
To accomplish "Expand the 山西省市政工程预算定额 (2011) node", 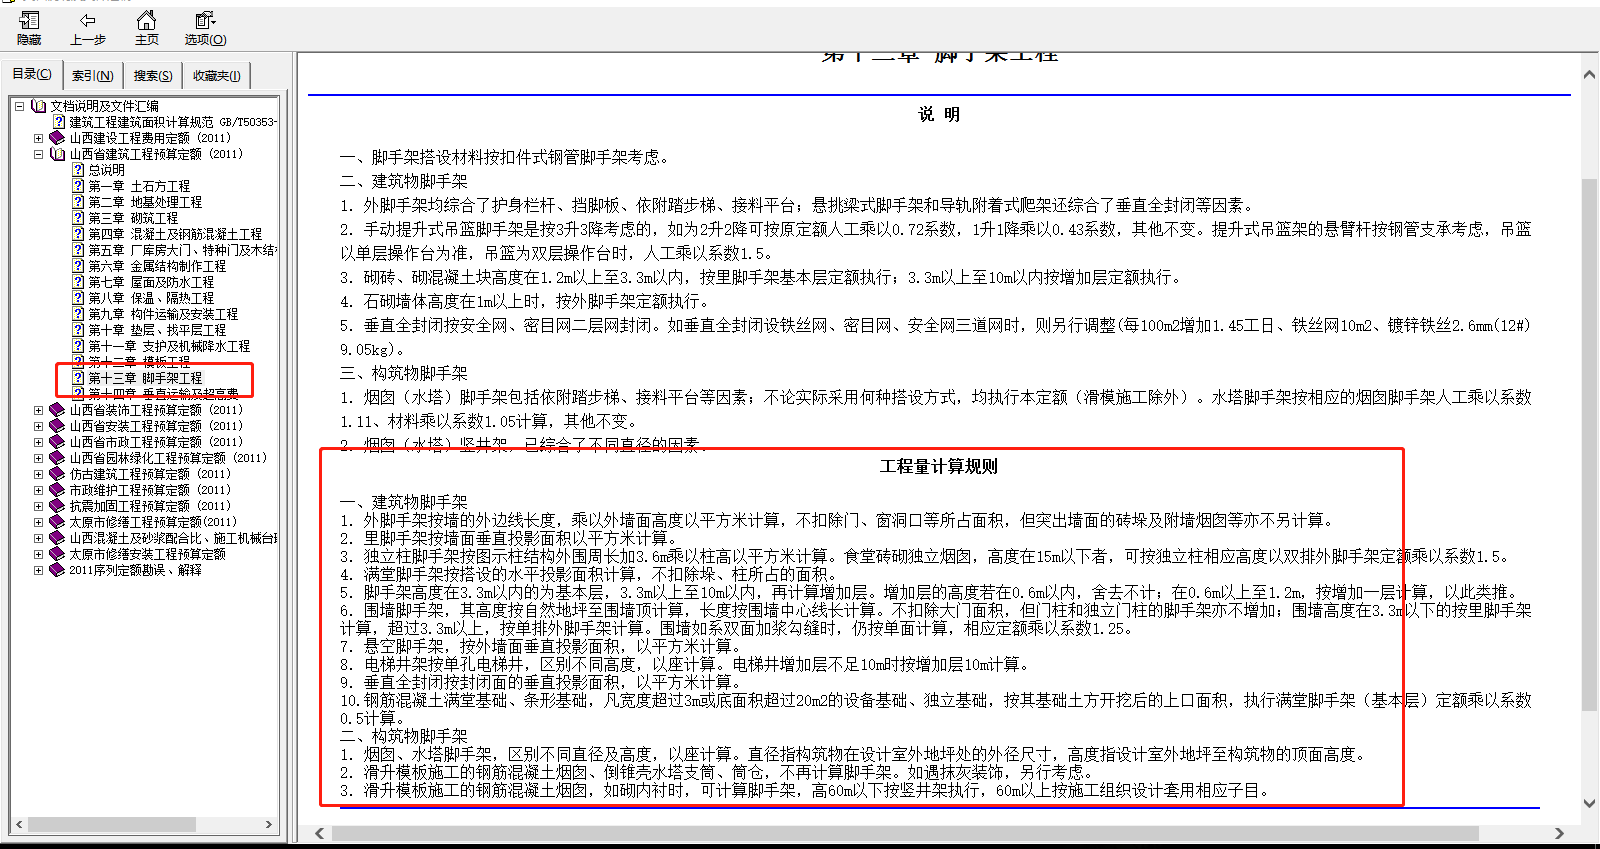I will click(38, 442).
